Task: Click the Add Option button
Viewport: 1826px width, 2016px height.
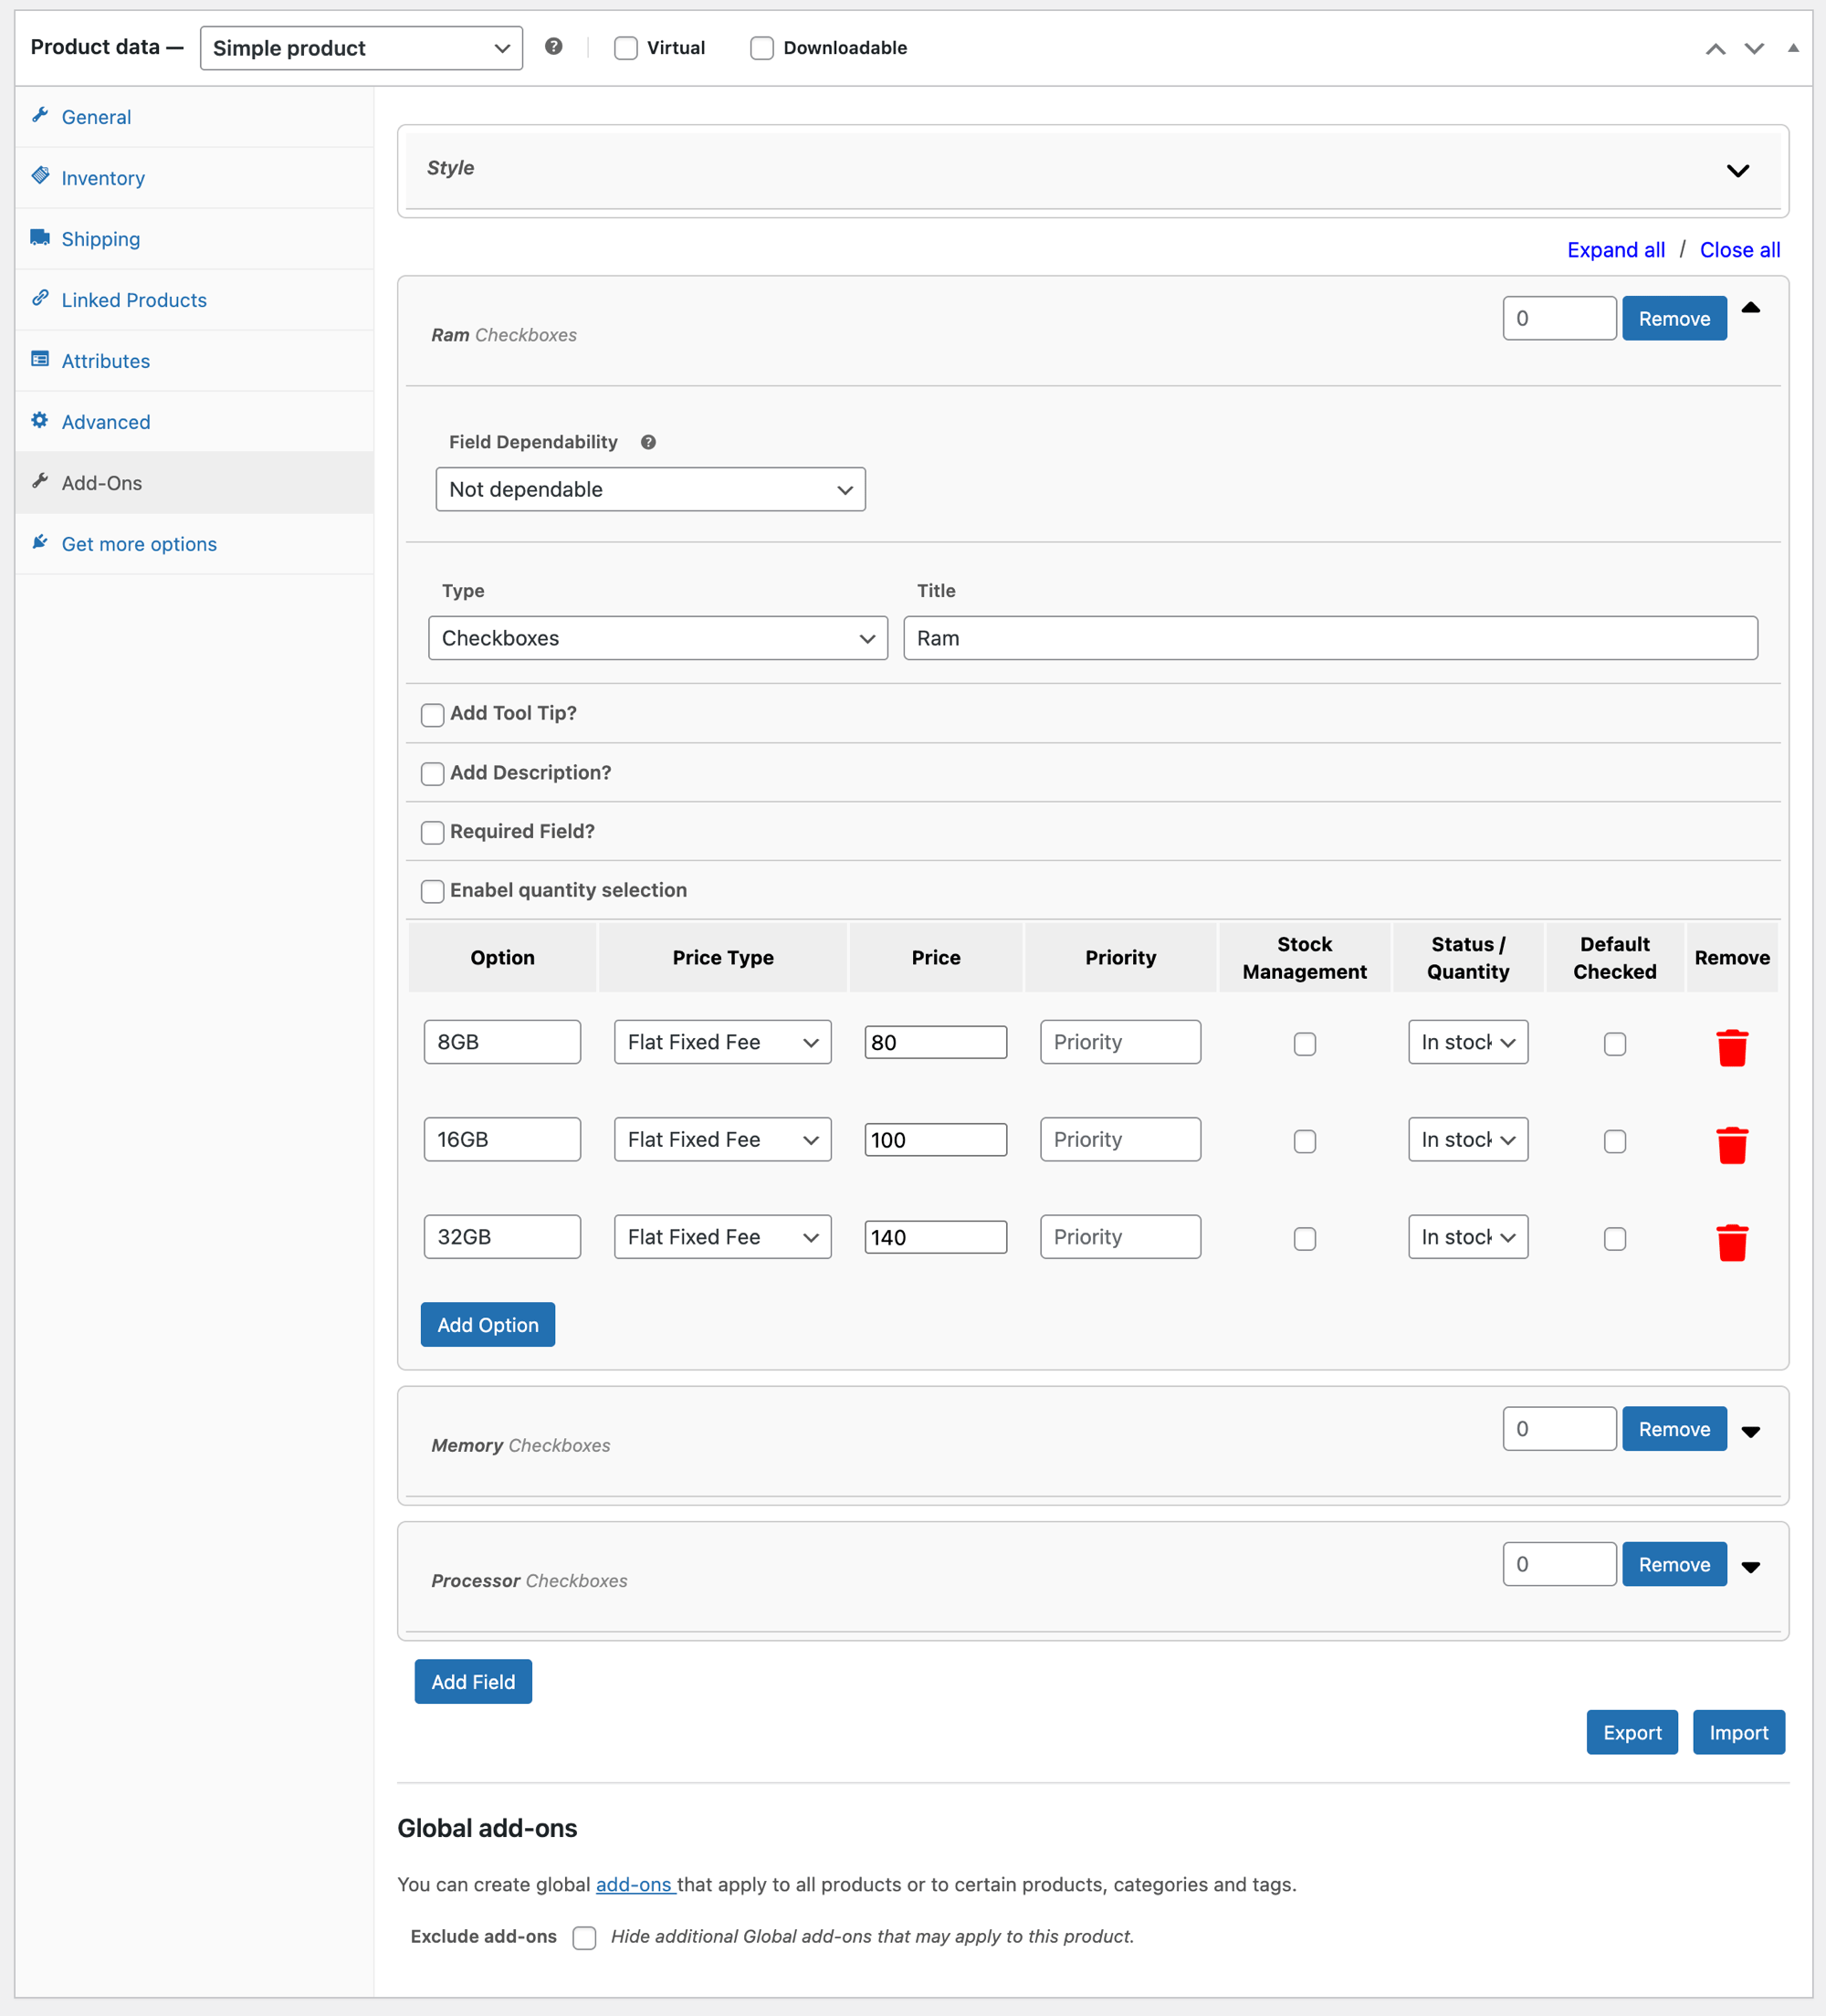Action: pyautogui.click(x=487, y=1324)
